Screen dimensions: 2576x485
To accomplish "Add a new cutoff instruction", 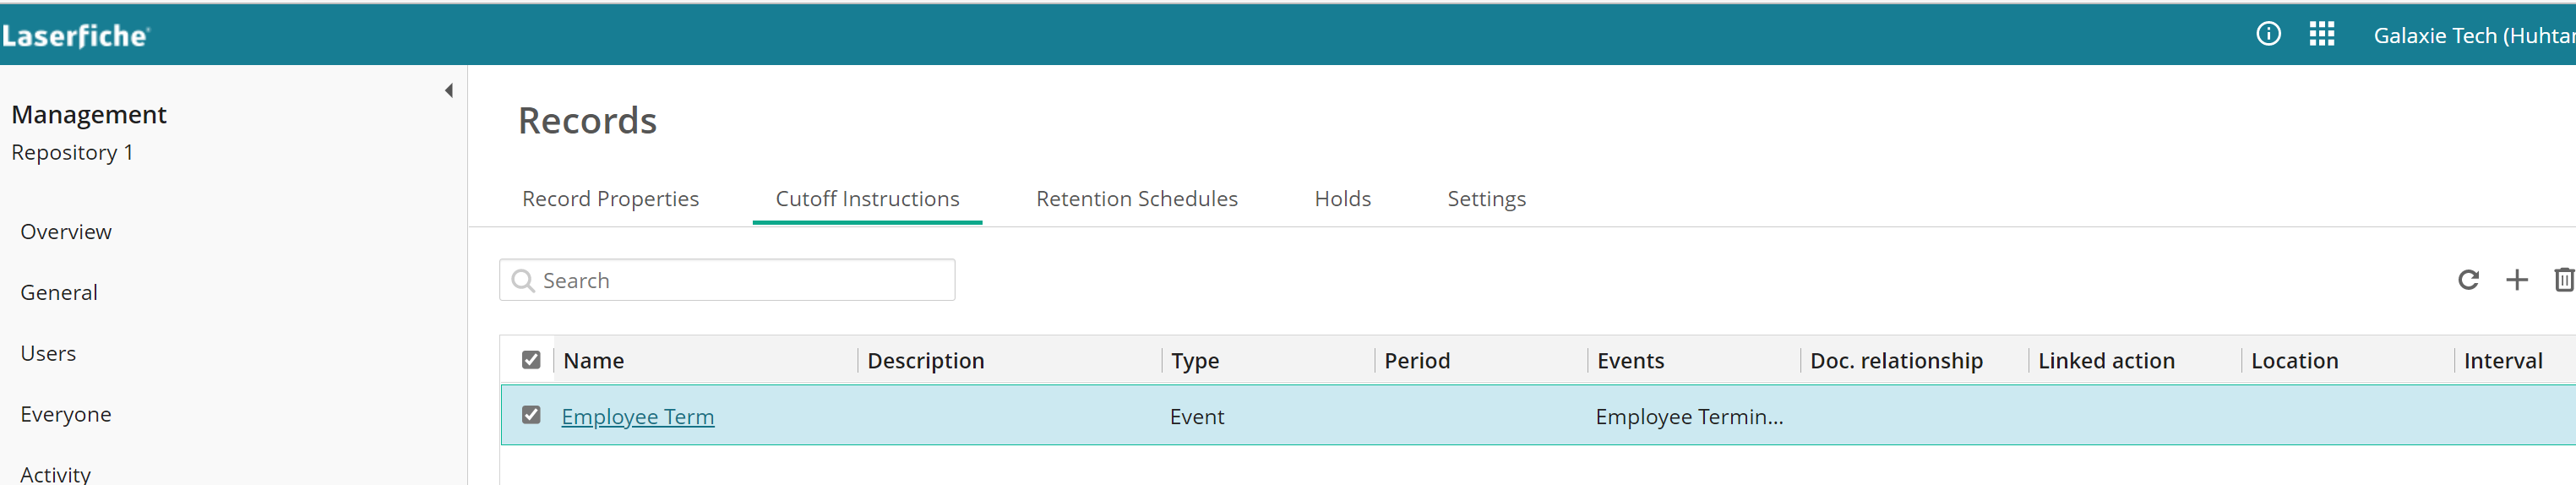I will (2516, 280).
